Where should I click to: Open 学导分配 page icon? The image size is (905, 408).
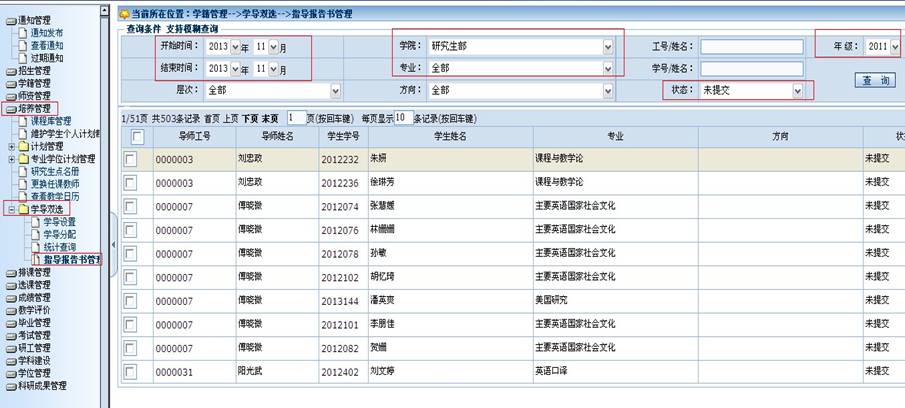[x=36, y=234]
